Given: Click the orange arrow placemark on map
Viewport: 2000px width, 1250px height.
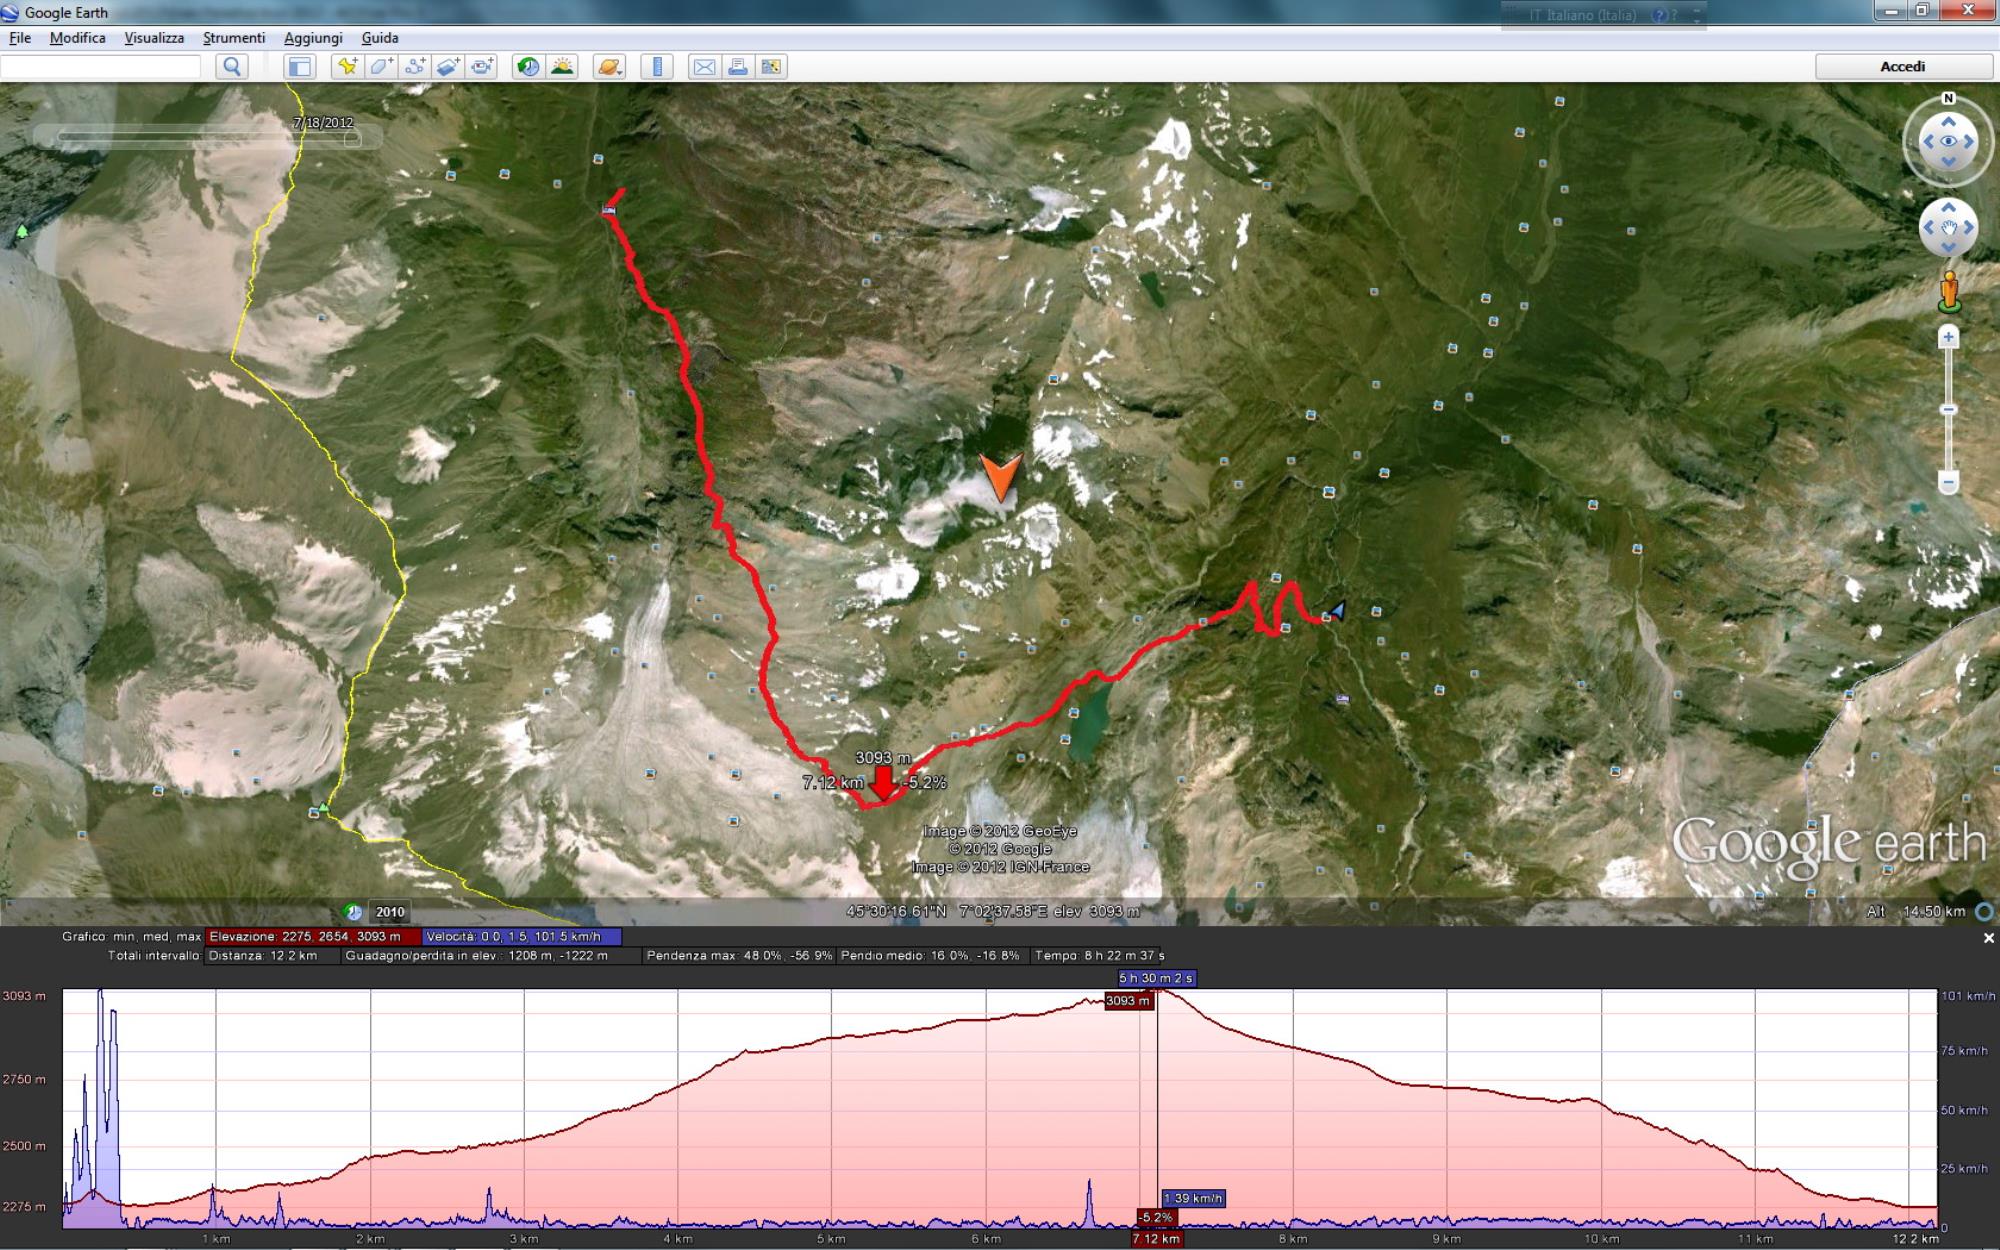Looking at the screenshot, I should 1001,477.
